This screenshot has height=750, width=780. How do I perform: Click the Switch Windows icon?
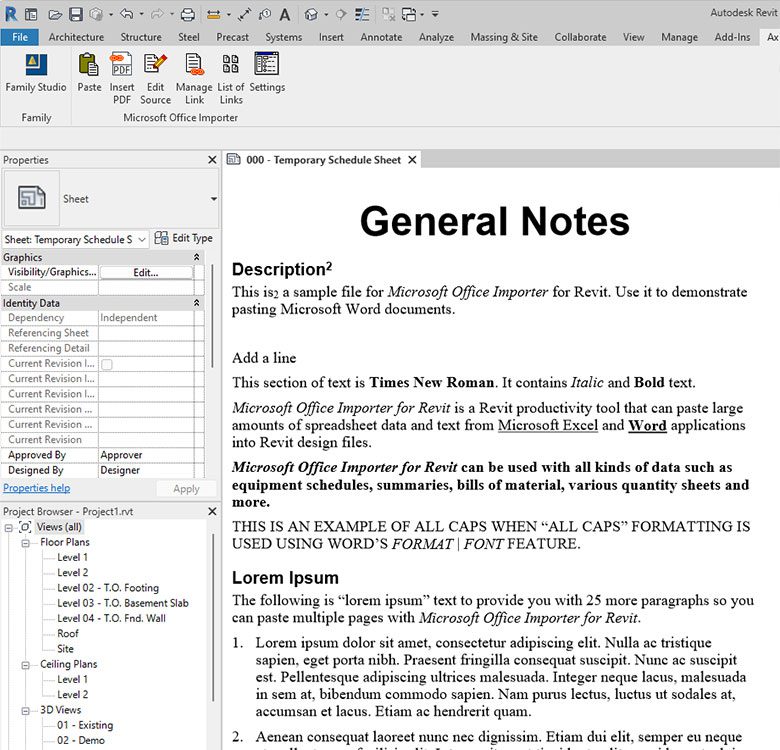[409, 15]
